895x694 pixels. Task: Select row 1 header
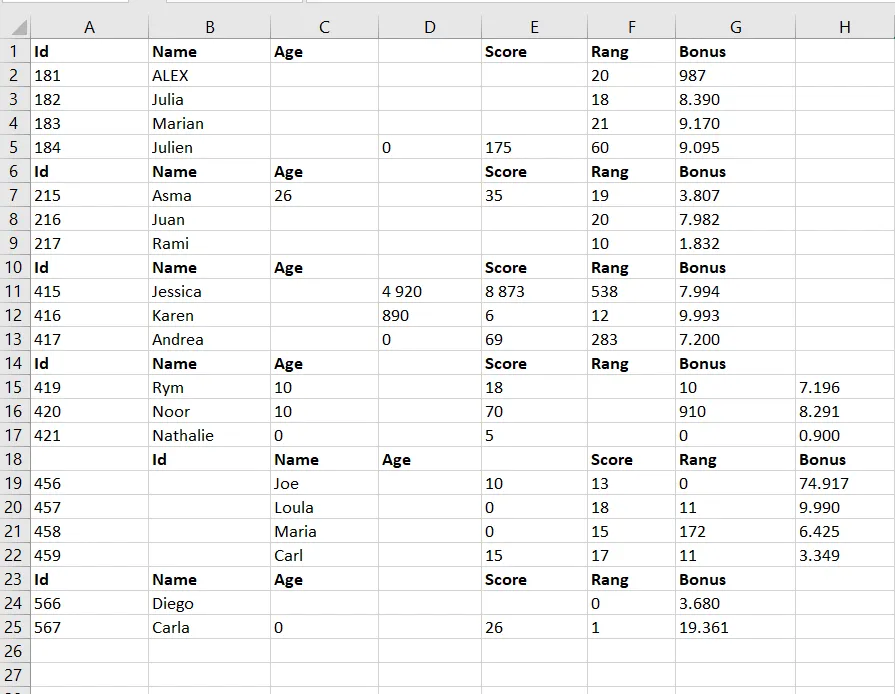[x=15, y=51]
